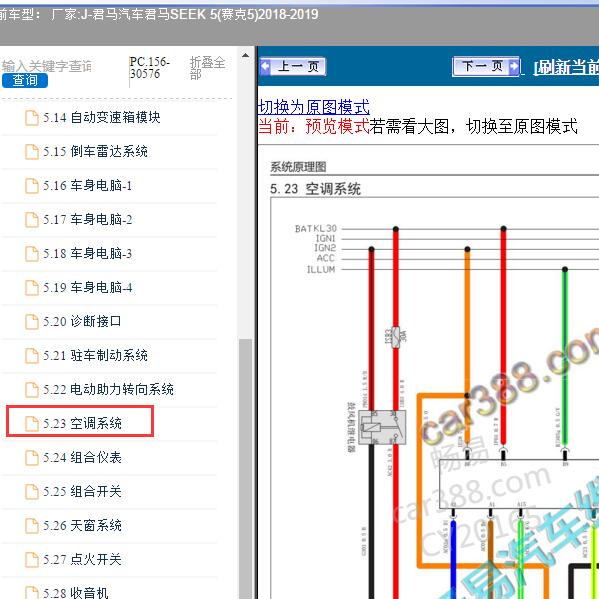Focus the keyword search input field
Viewport: 599px width, 599px height.
(47, 66)
